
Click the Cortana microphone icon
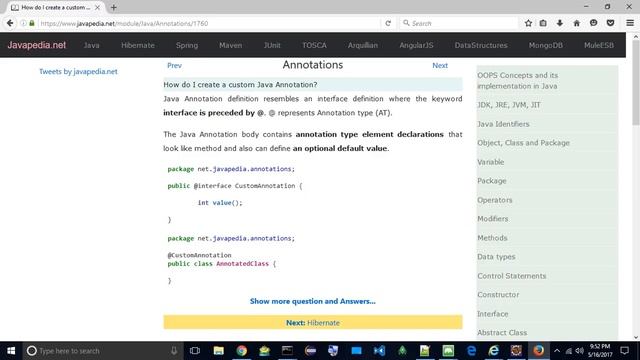click(x=174, y=351)
